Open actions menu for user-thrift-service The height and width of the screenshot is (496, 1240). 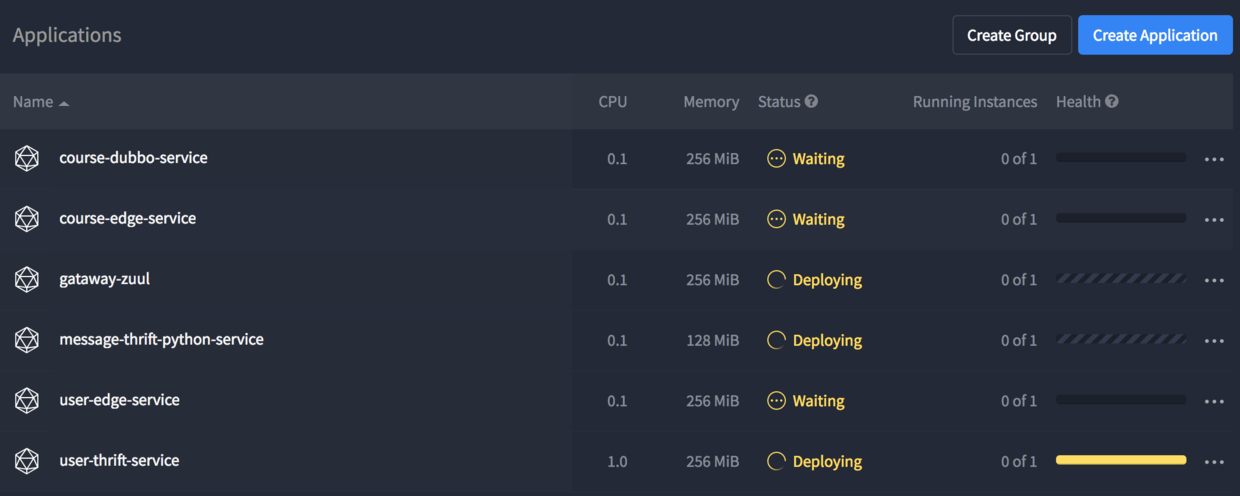pos(1214,462)
